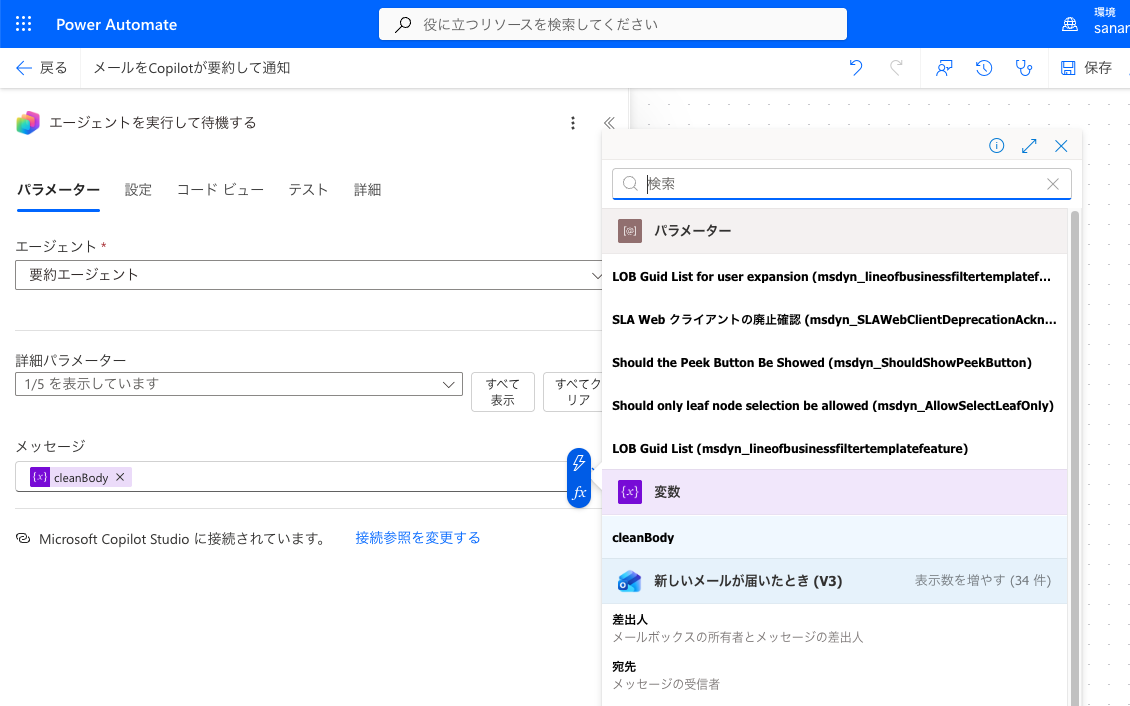Click the 変数 section header

pyautogui.click(x=835, y=492)
